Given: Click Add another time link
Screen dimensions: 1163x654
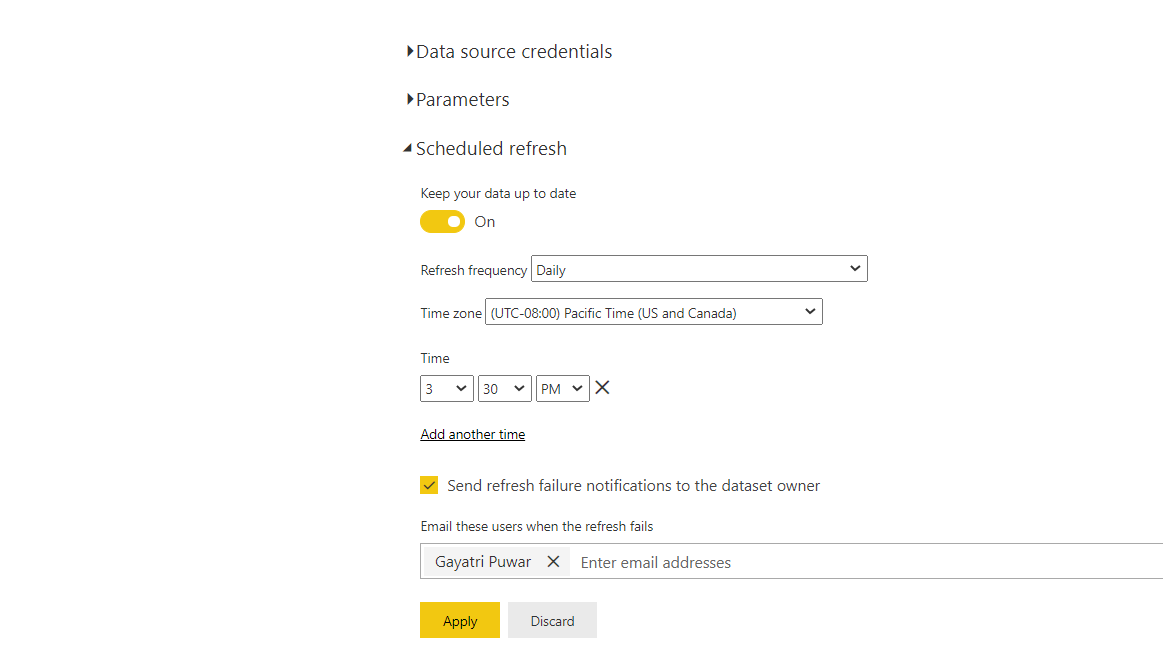Looking at the screenshot, I should 472,435.
